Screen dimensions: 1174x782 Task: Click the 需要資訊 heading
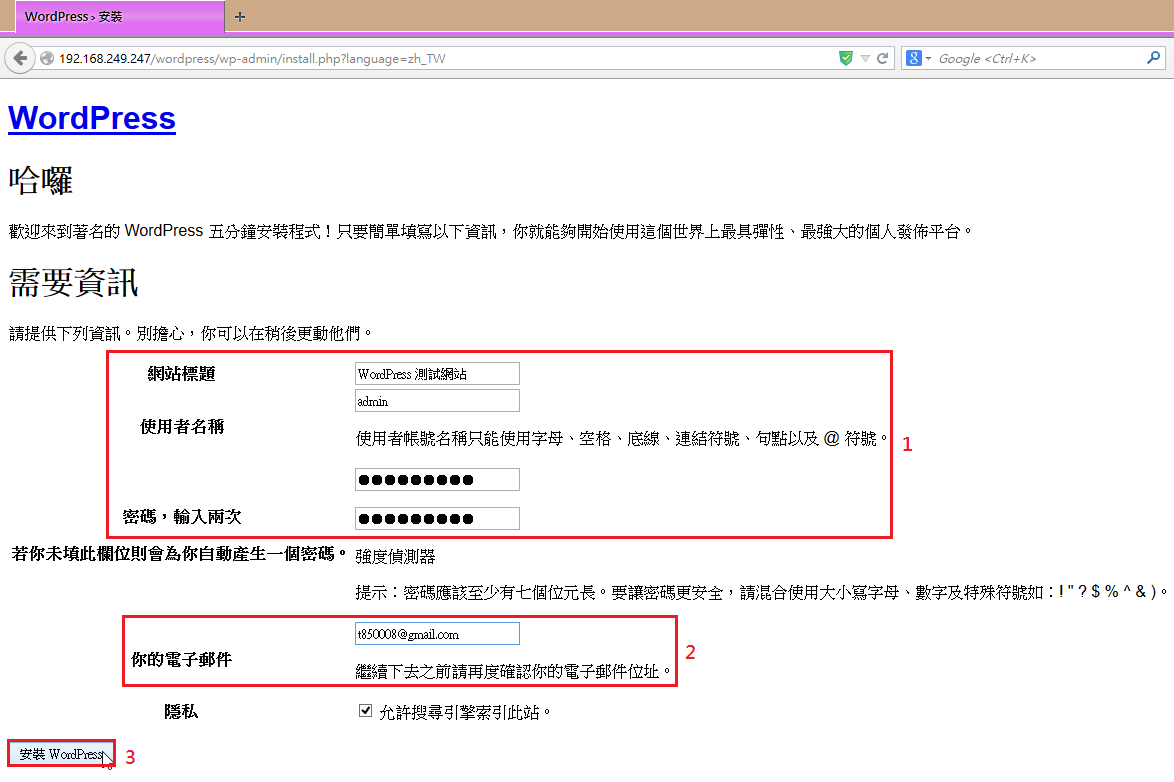coord(73,283)
